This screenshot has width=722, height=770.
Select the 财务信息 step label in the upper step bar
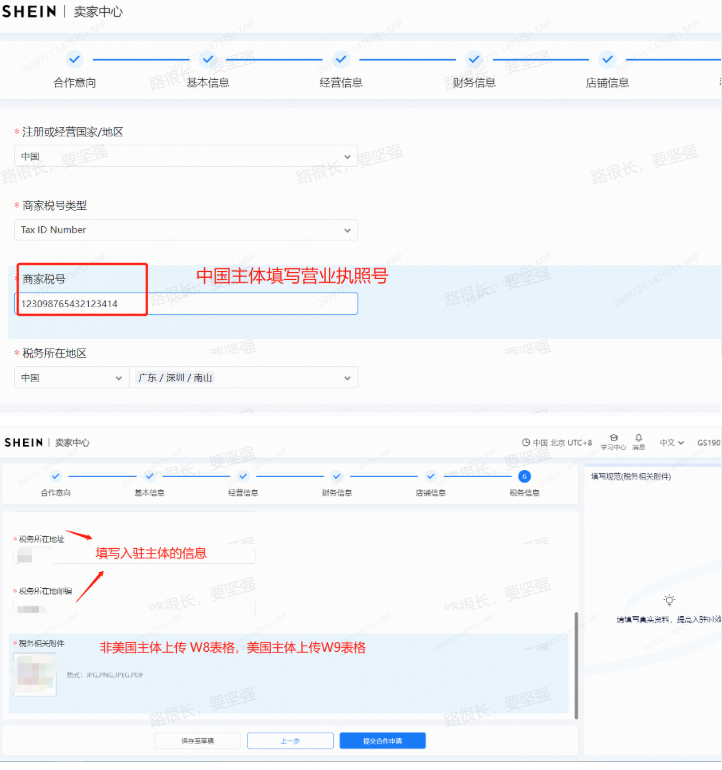[x=474, y=82]
